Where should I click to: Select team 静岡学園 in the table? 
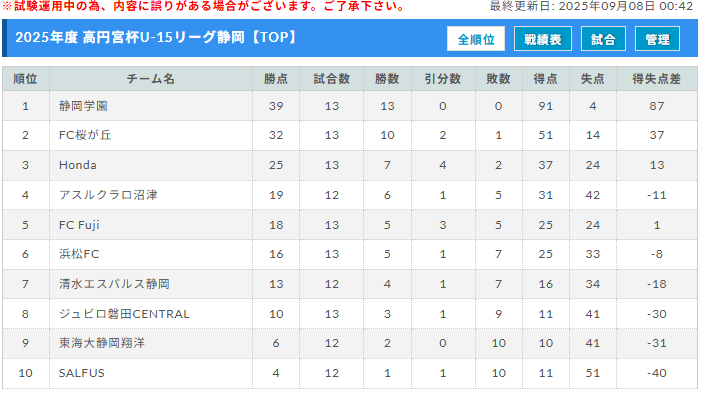(83, 106)
